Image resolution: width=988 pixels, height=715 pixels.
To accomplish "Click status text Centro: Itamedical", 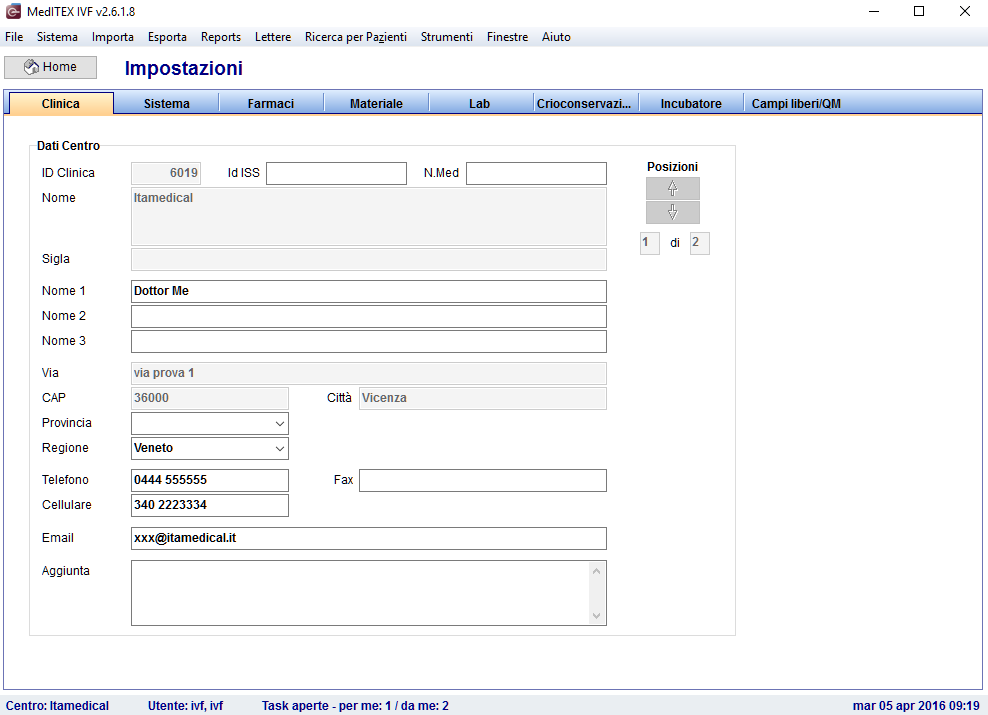I will point(57,706).
